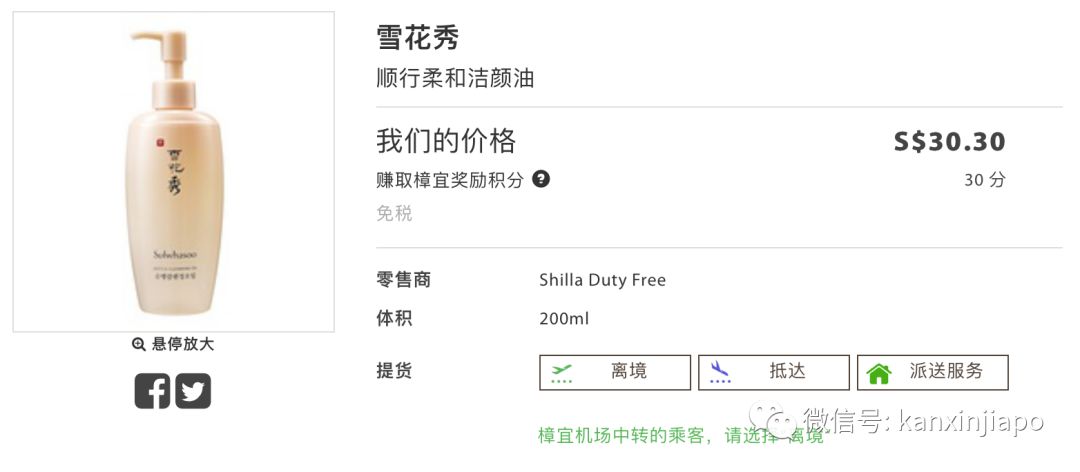Click the question mark help icon
Viewport: 1080px width, 472px height.
[541, 180]
